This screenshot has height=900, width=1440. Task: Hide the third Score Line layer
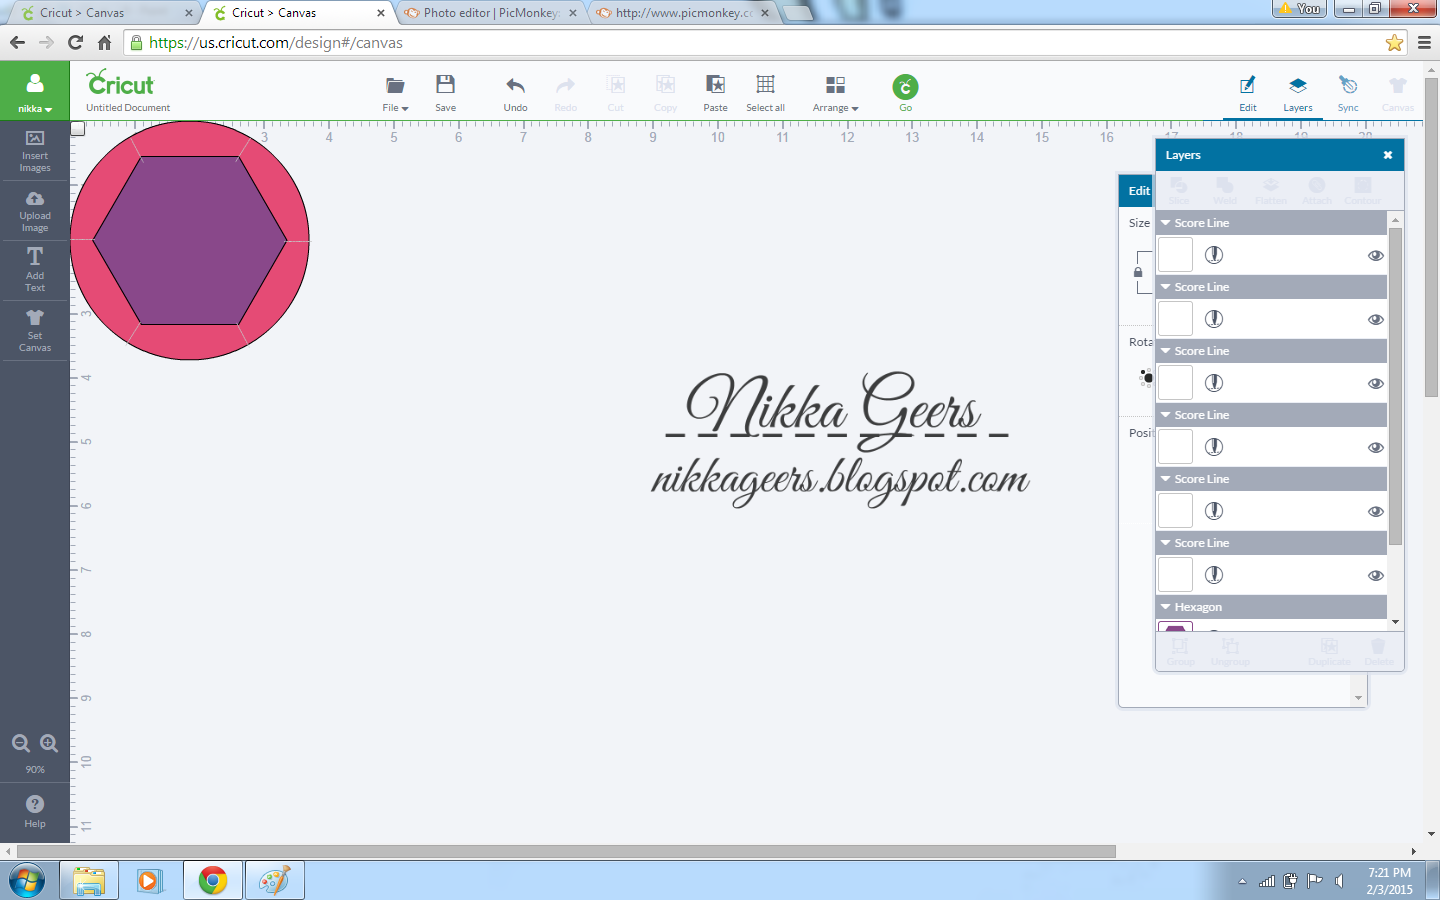coord(1376,383)
